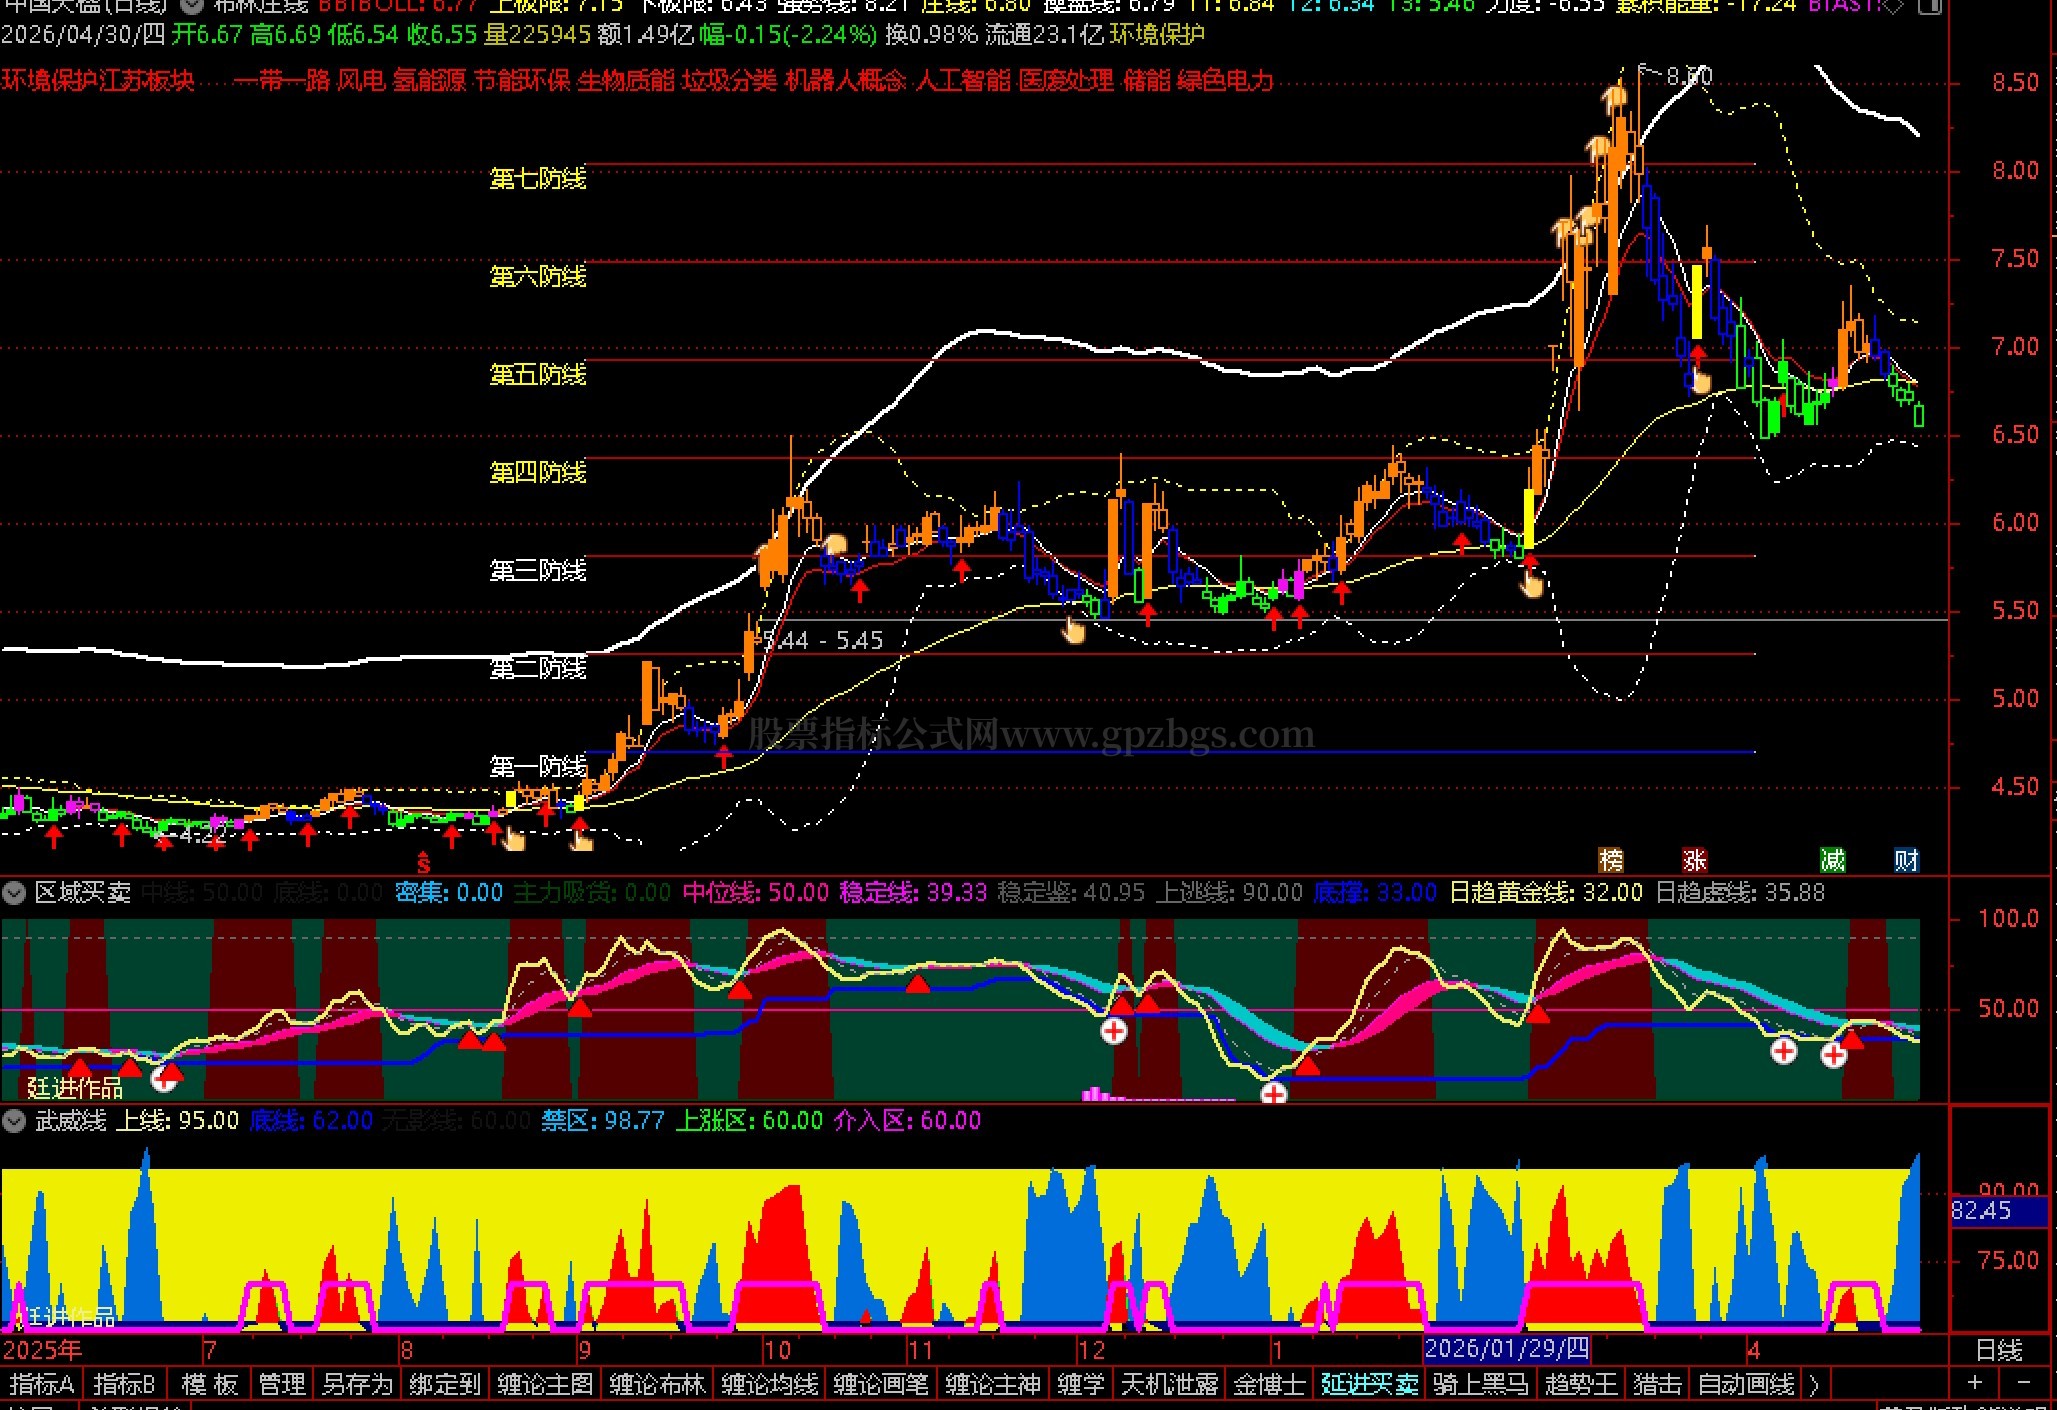This screenshot has width=2057, height=1410.
Task: Switch to the 骑上黑马 template
Action: 1481,1384
